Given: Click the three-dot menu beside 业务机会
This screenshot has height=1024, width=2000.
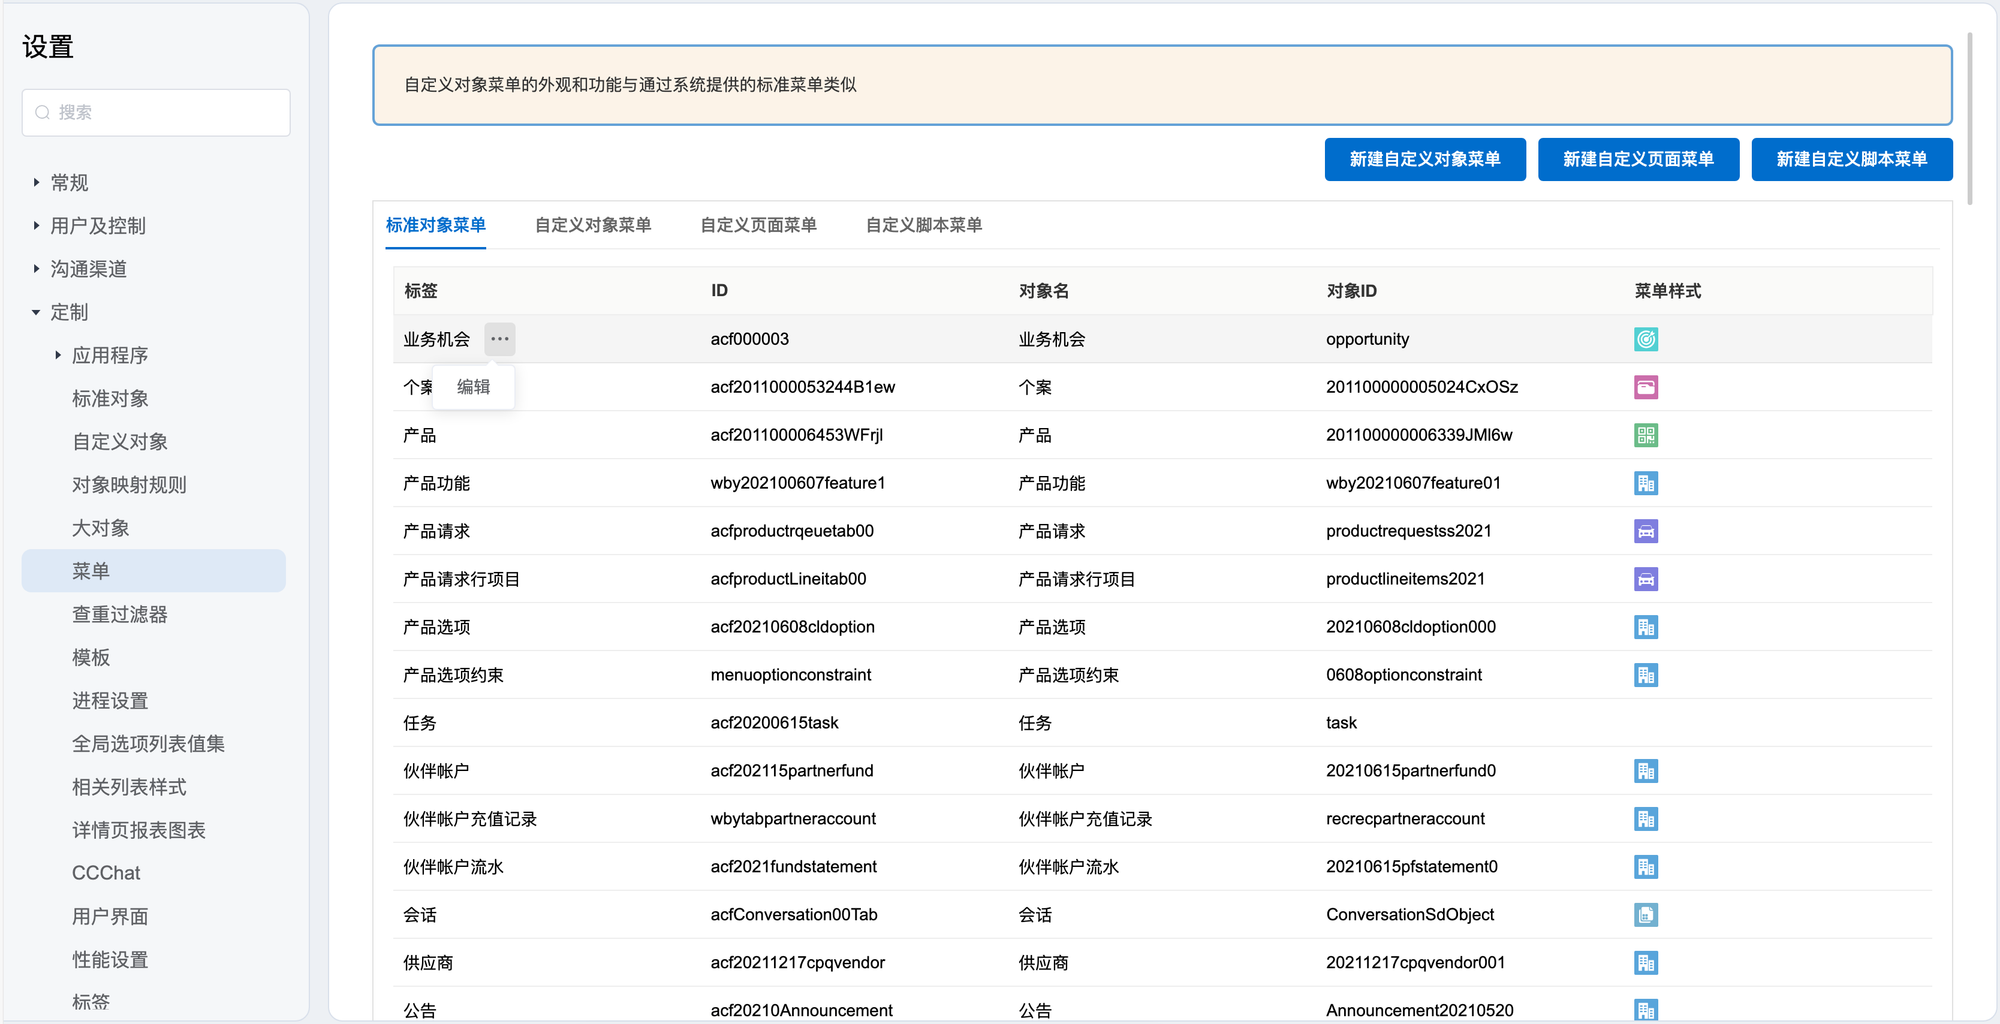Looking at the screenshot, I should tap(500, 339).
